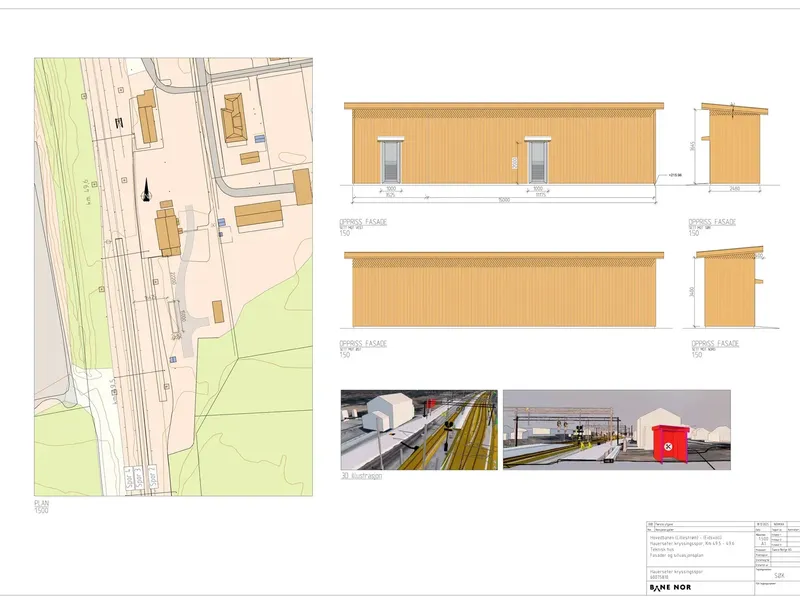
Task: Select the side elevation drawing with the 3600 dimension
Action: pyautogui.click(x=730, y=287)
